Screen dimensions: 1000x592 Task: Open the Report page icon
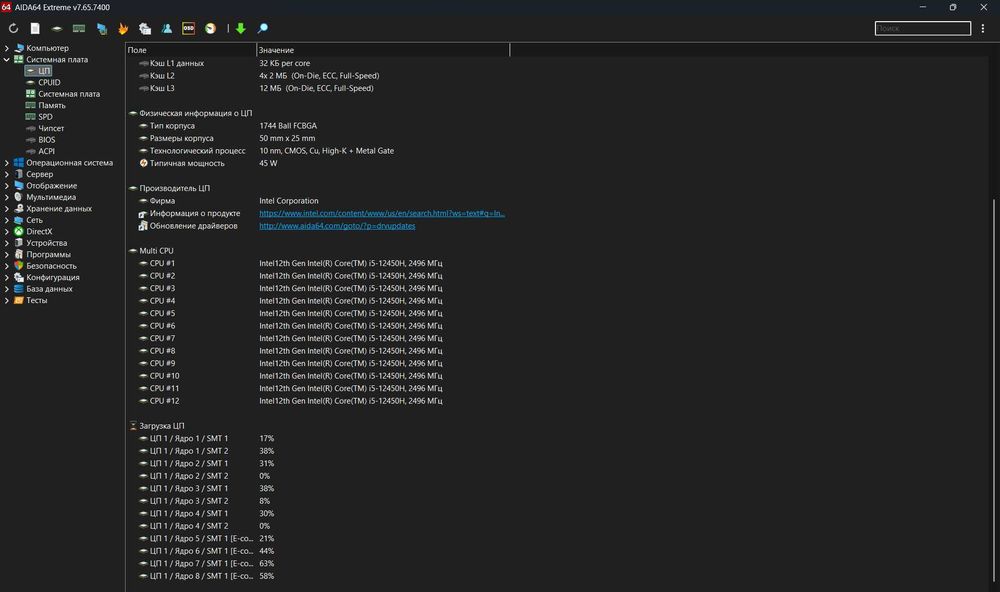(35, 29)
